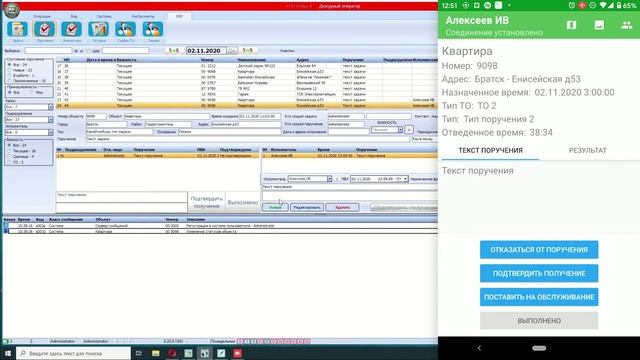
Task: Click the second checkmark ribbon icon, third in the row
Action: [x=71, y=29]
